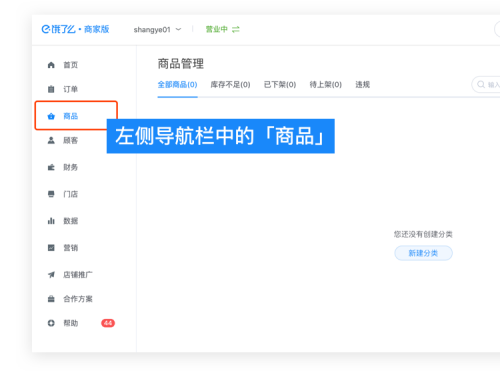Viewport: 500px width, 379px height.
Task: Open orders via the clipboard icon
Action: [51, 89]
